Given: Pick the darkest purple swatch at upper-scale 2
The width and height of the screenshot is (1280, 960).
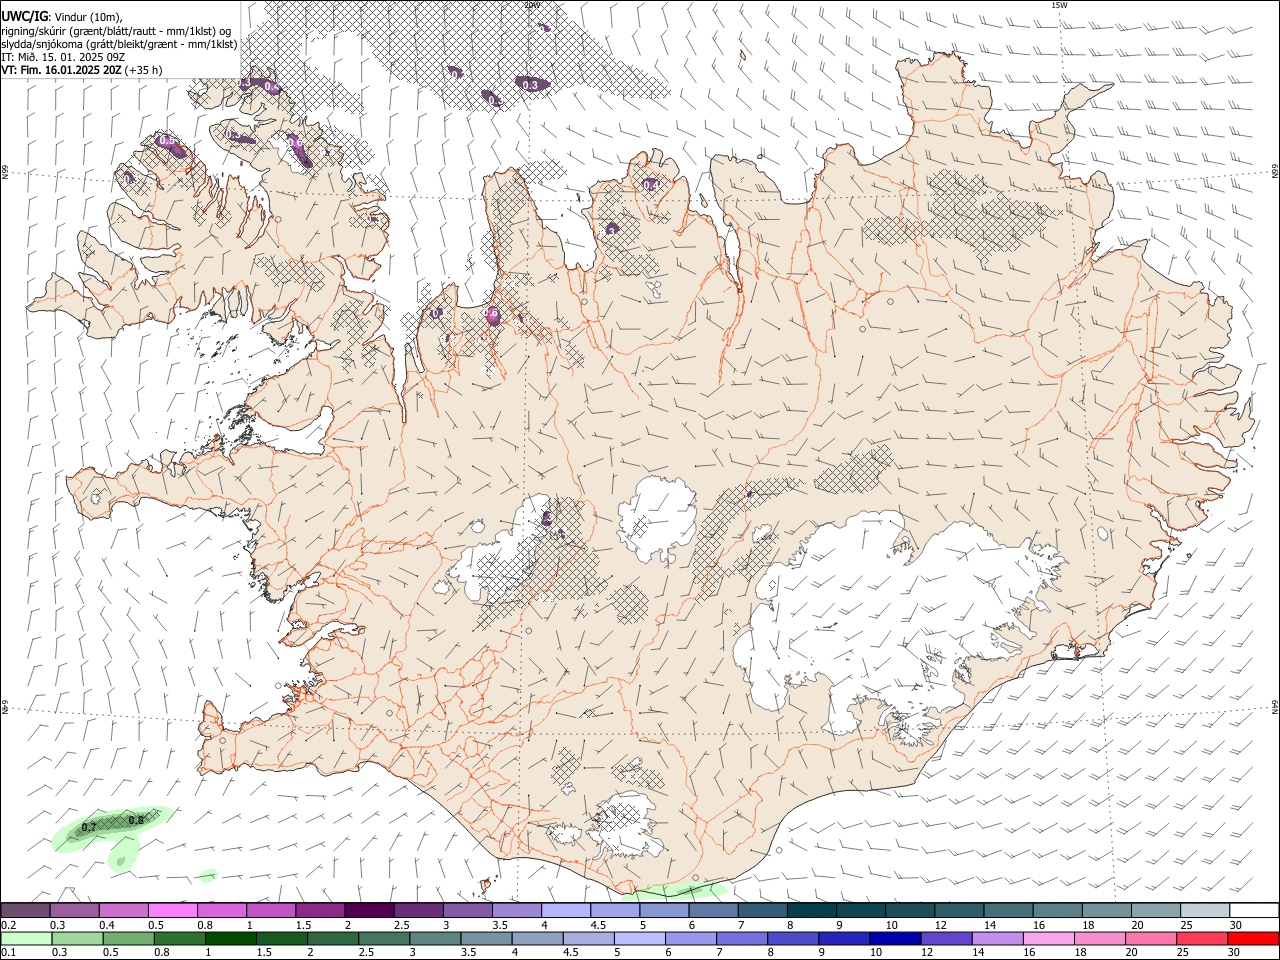Looking at the screenshot, I should tap(369, 911).
